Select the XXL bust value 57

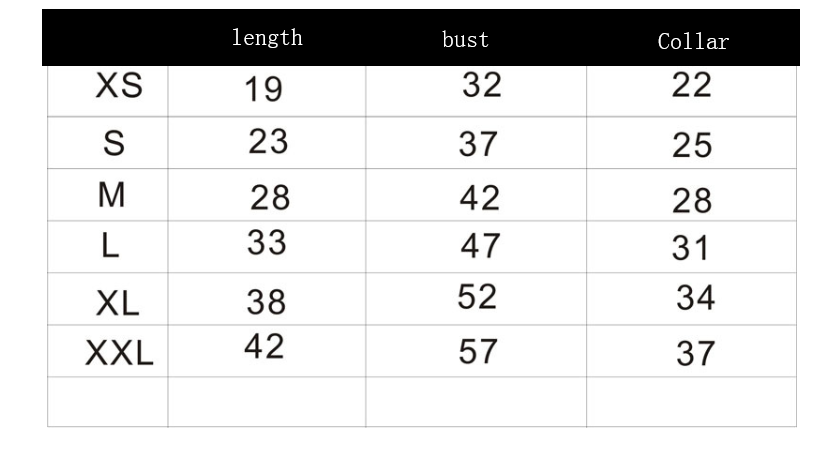[479, 351]
